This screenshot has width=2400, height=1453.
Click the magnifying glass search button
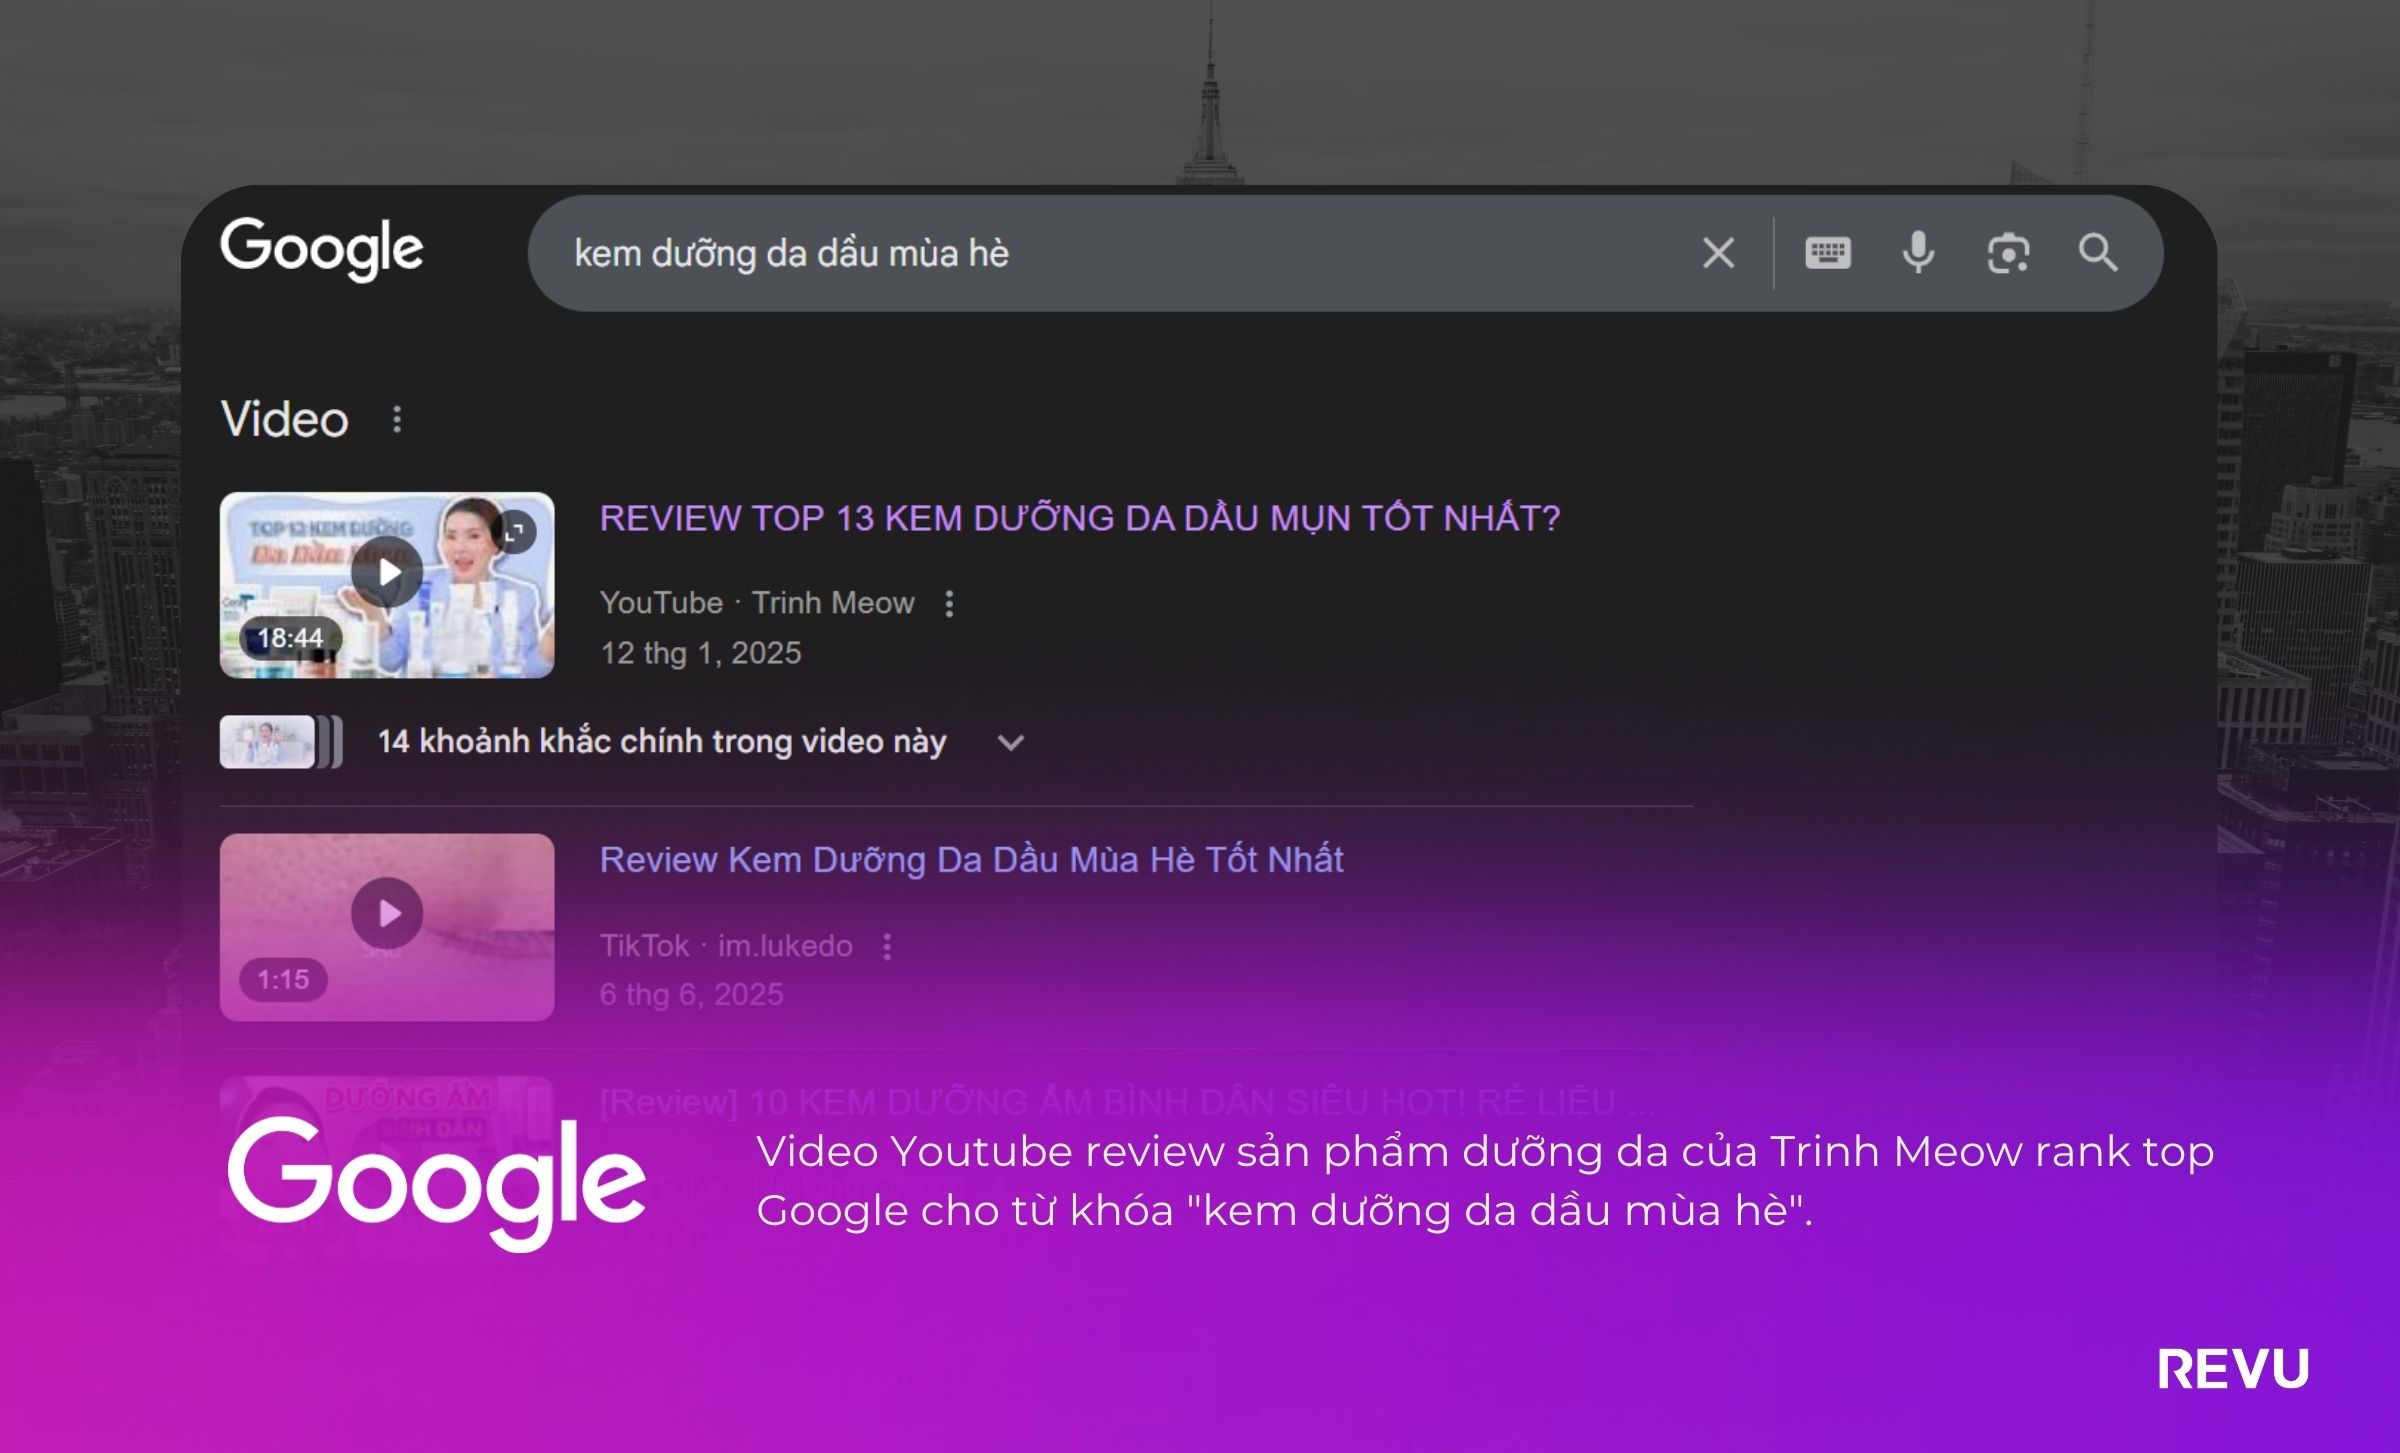click(x=2097, y=253)
